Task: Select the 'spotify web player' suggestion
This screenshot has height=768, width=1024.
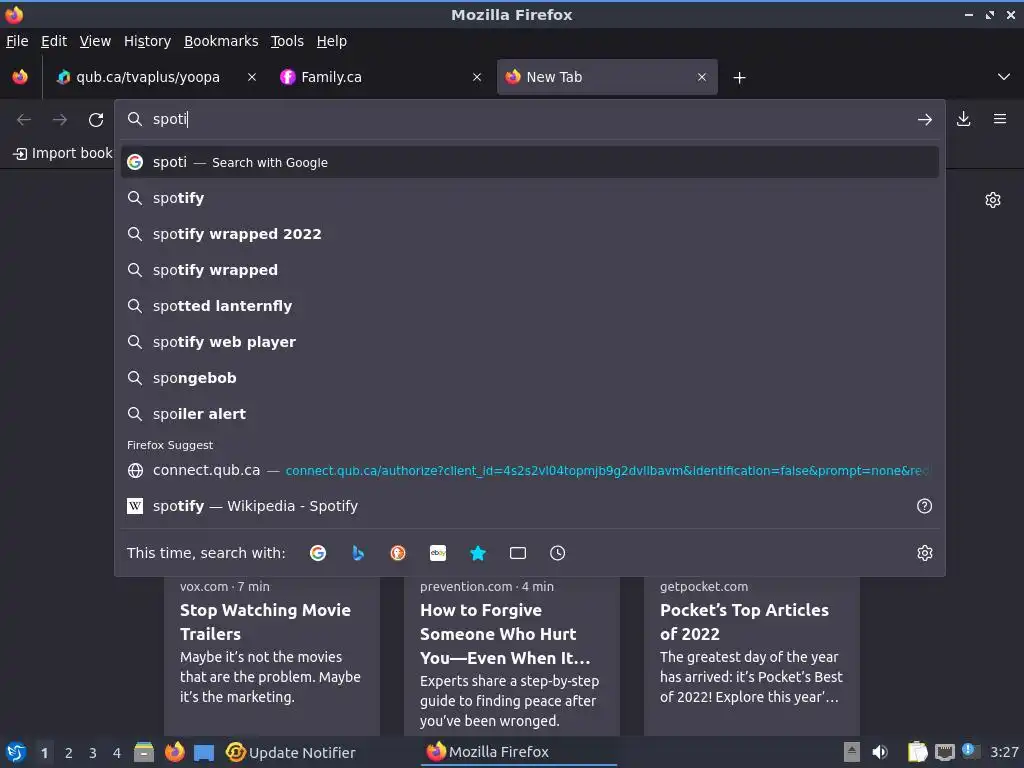Action: [530, 342]
